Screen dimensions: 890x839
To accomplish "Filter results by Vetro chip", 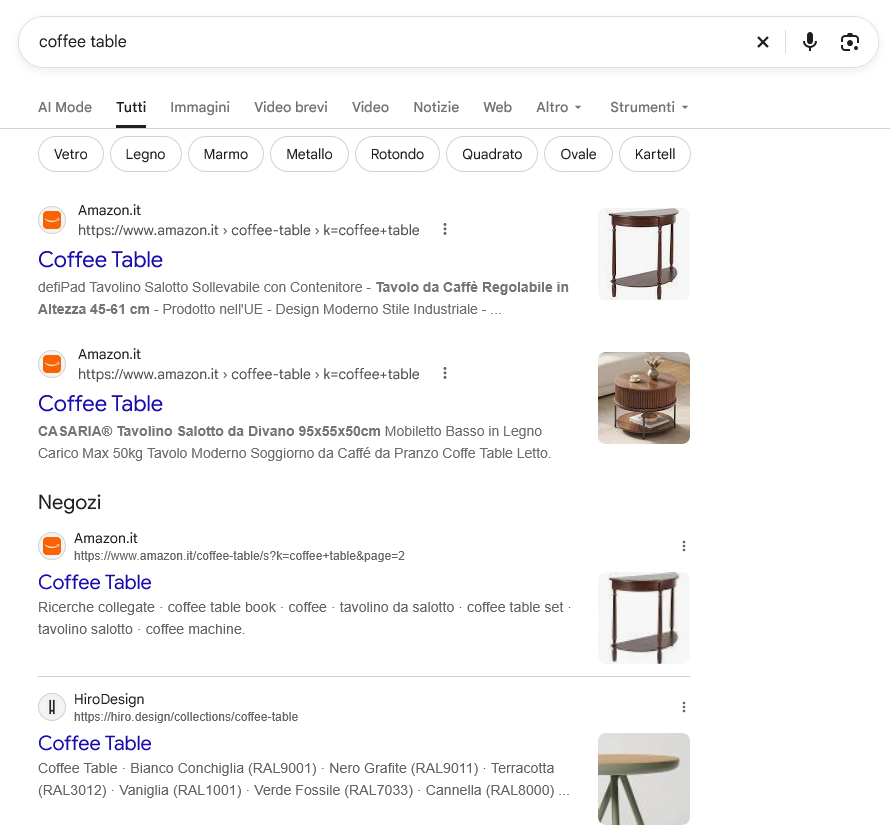I will point(71,154).
